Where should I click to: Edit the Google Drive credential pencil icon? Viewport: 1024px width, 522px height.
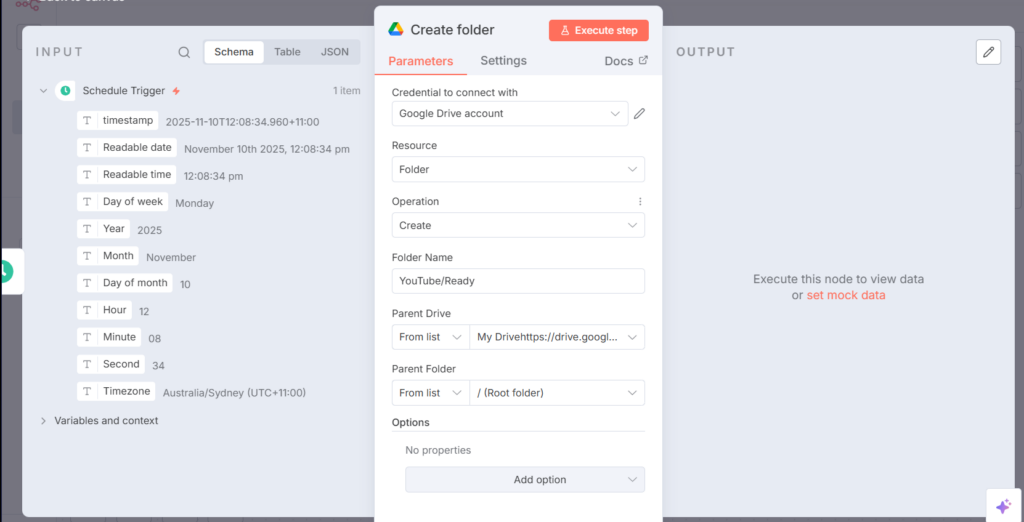click(639, 114)
